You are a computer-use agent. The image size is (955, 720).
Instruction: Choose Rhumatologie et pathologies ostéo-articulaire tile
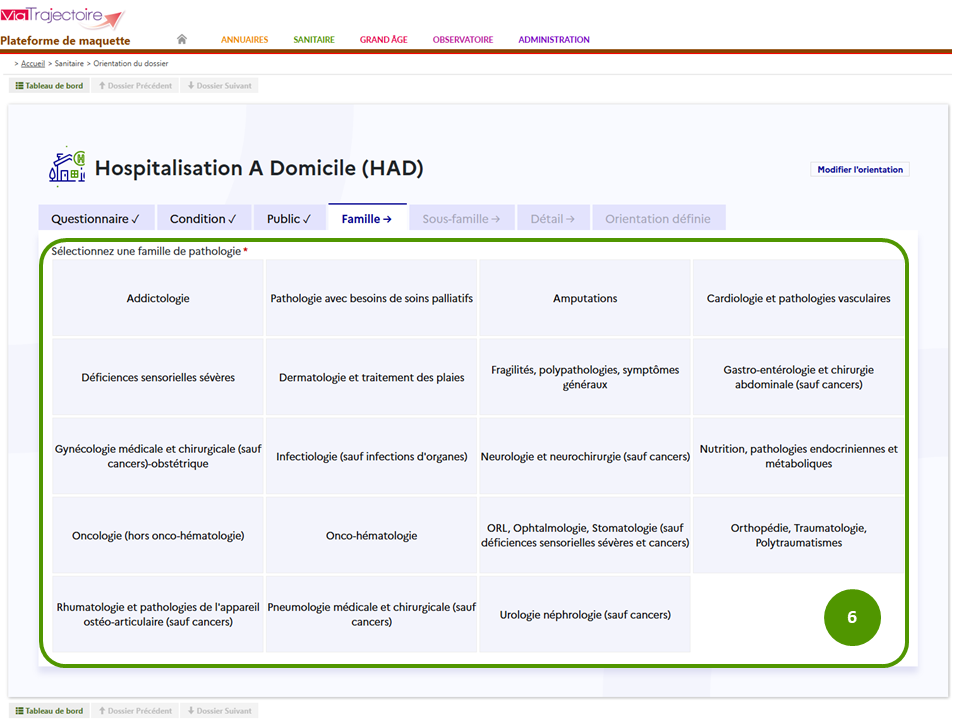coord(158,615)
